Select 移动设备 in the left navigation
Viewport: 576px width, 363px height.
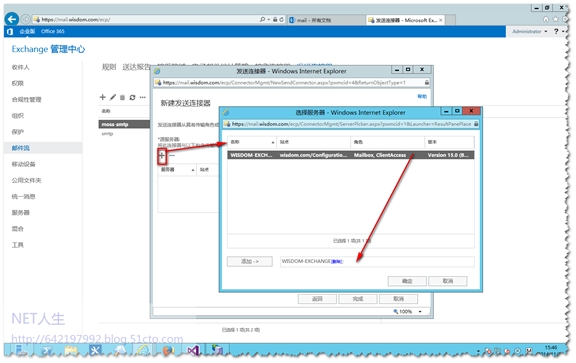pyautogui.click(x=24, y=164)
